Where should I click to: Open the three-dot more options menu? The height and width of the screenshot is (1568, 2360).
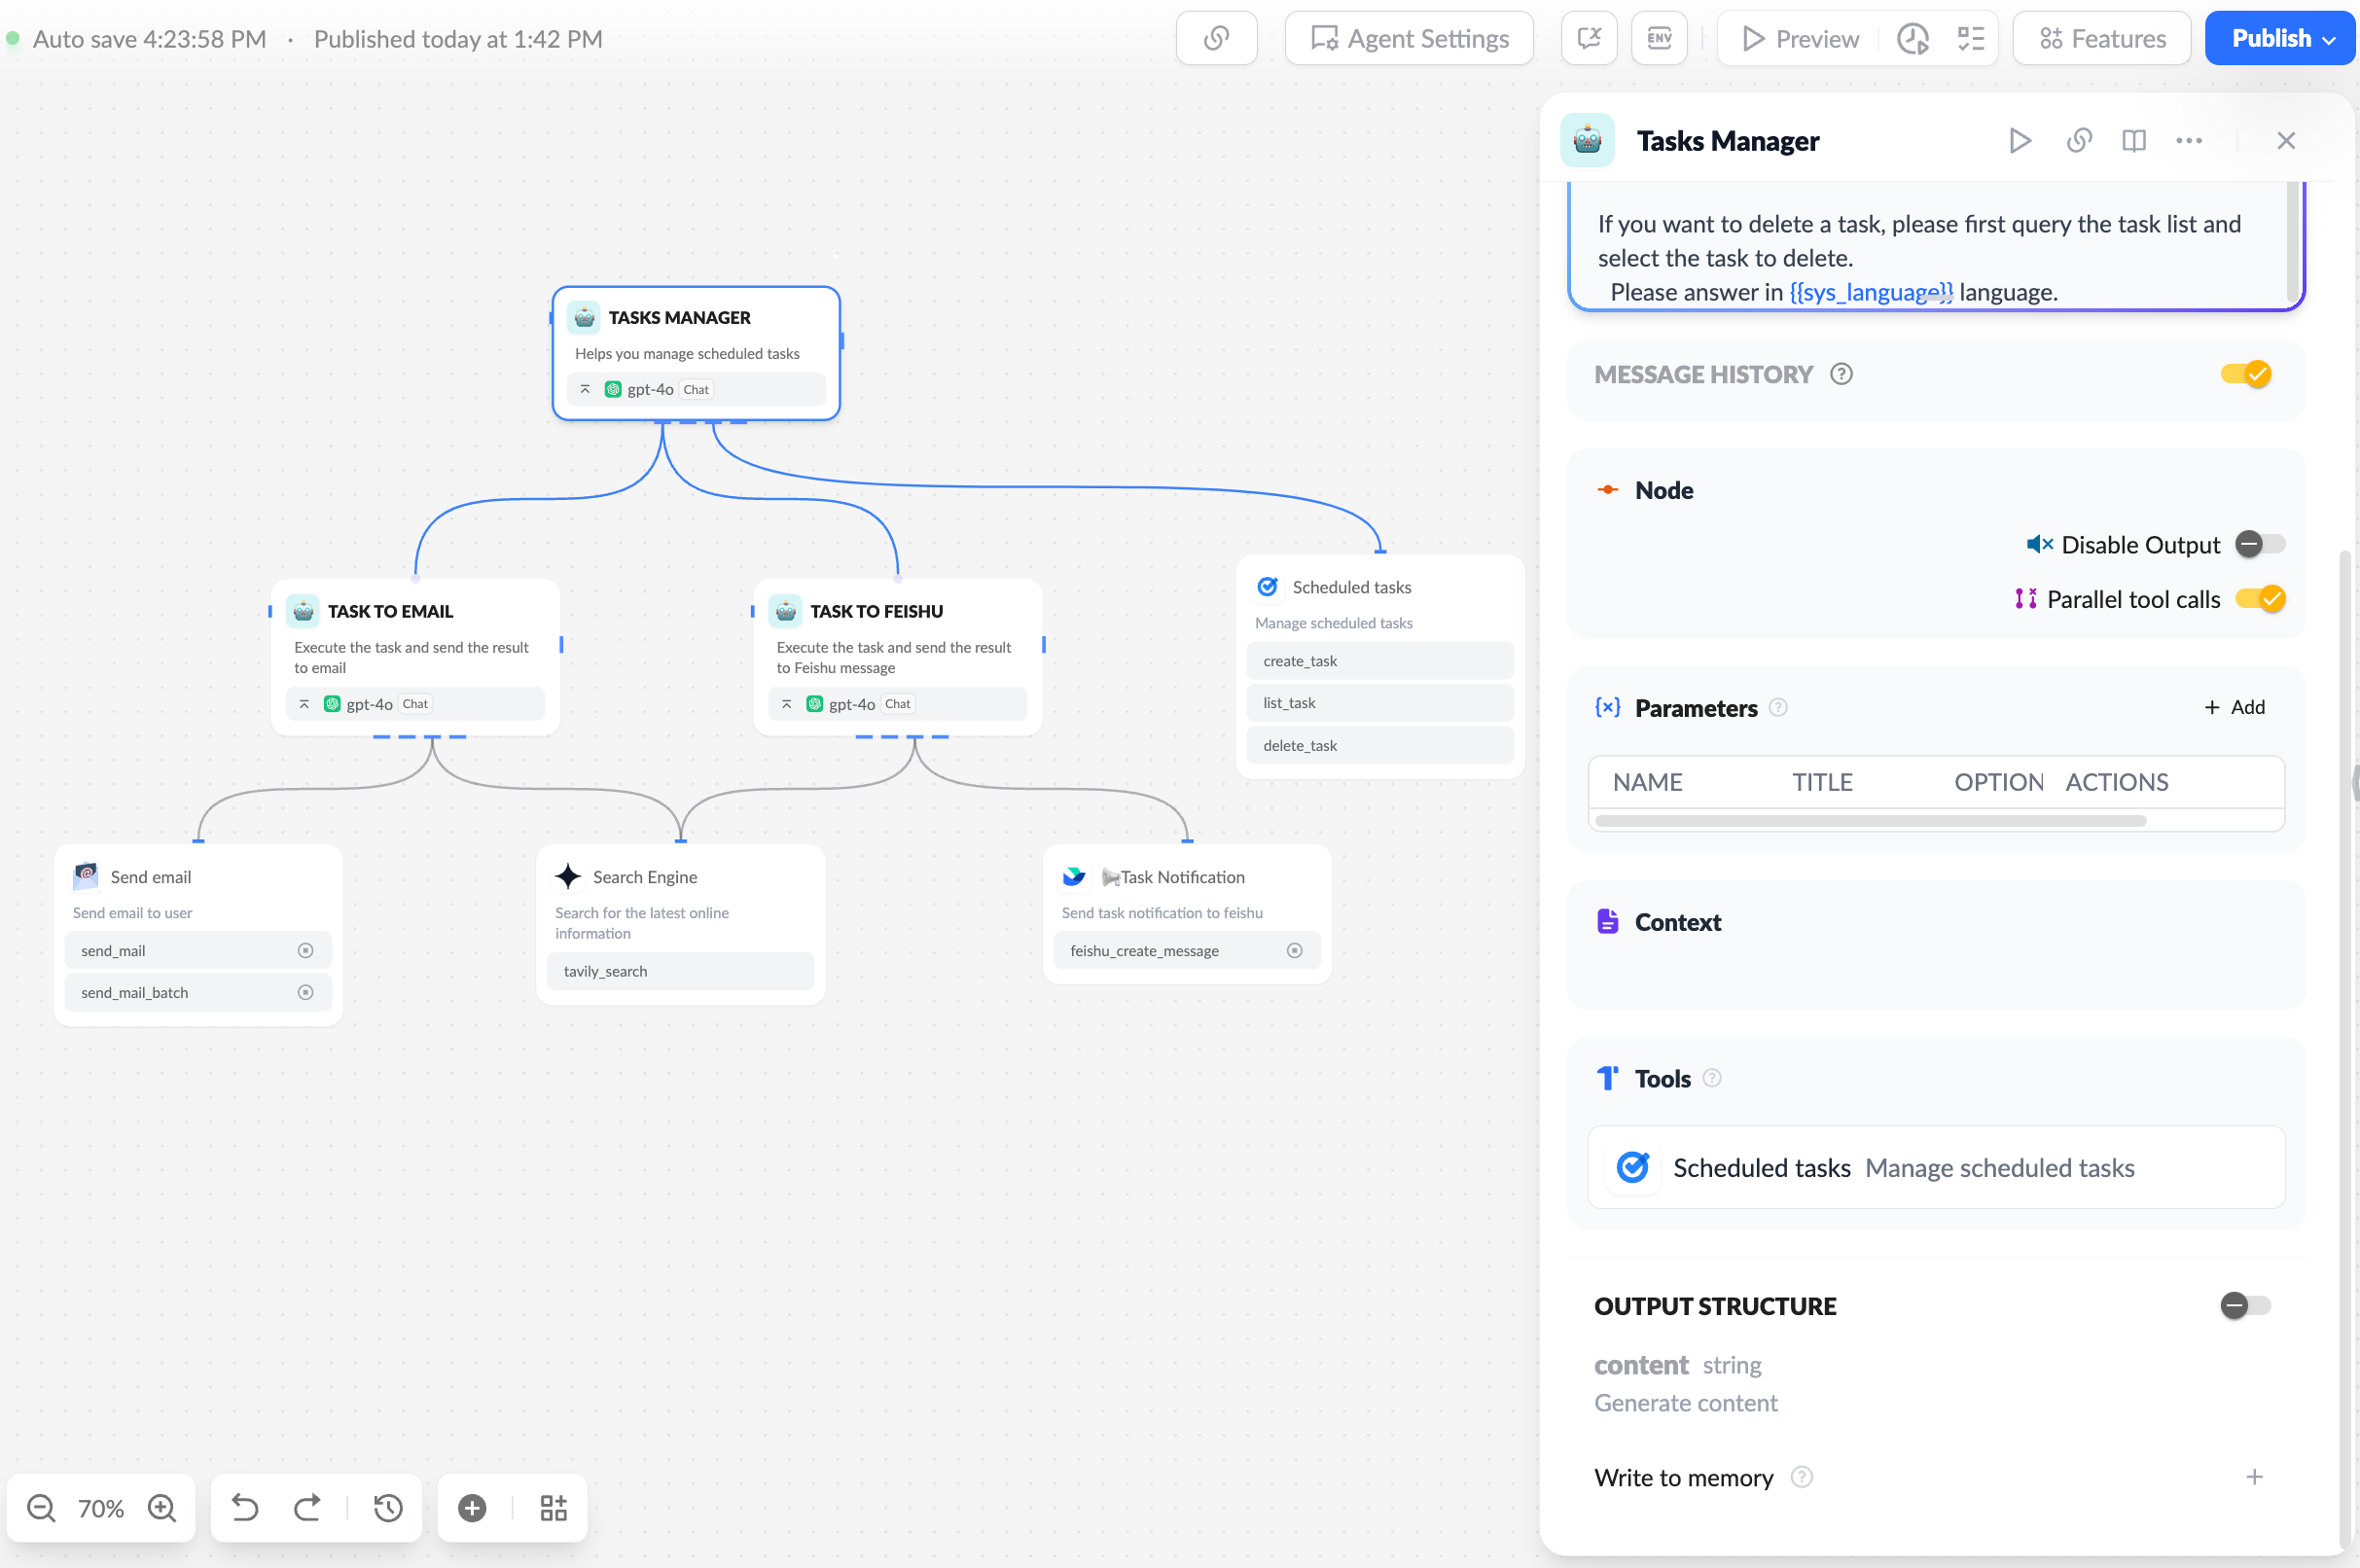point(2189,140)
